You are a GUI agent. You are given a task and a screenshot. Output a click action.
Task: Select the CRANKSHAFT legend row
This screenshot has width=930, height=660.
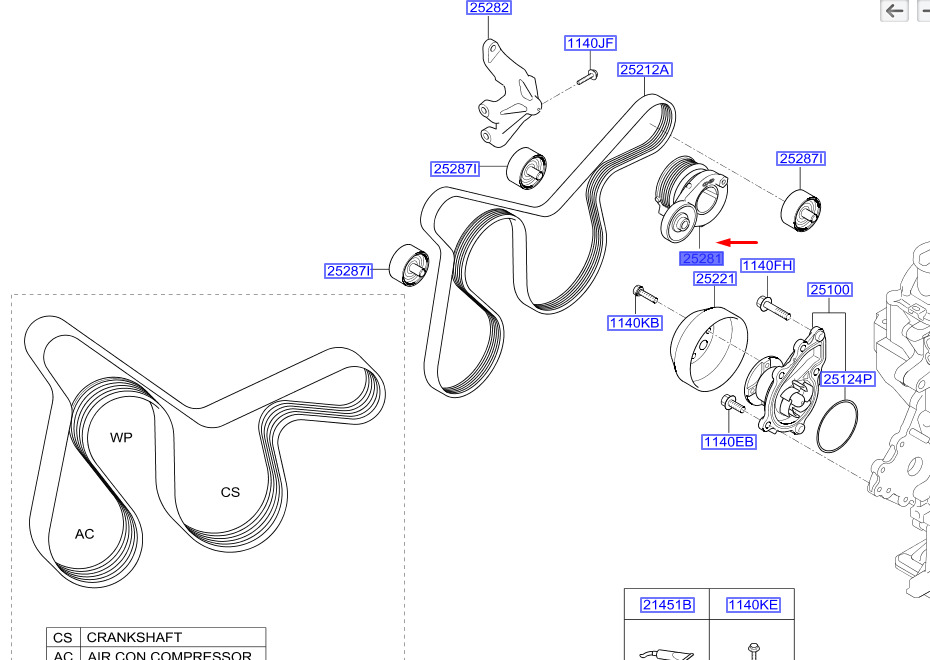(156, 637)
